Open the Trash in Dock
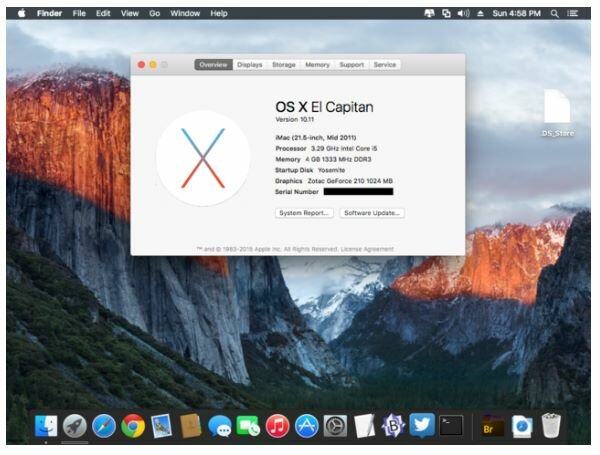Image resolution: width=600 pixels, height=455 pixels. [551, 426]
